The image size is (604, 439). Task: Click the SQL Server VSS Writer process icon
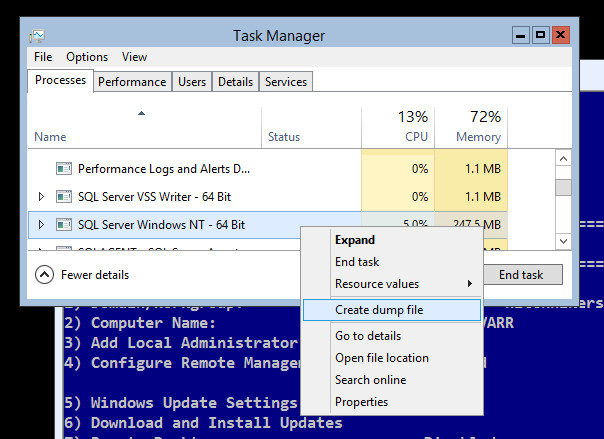coord(64,197)
